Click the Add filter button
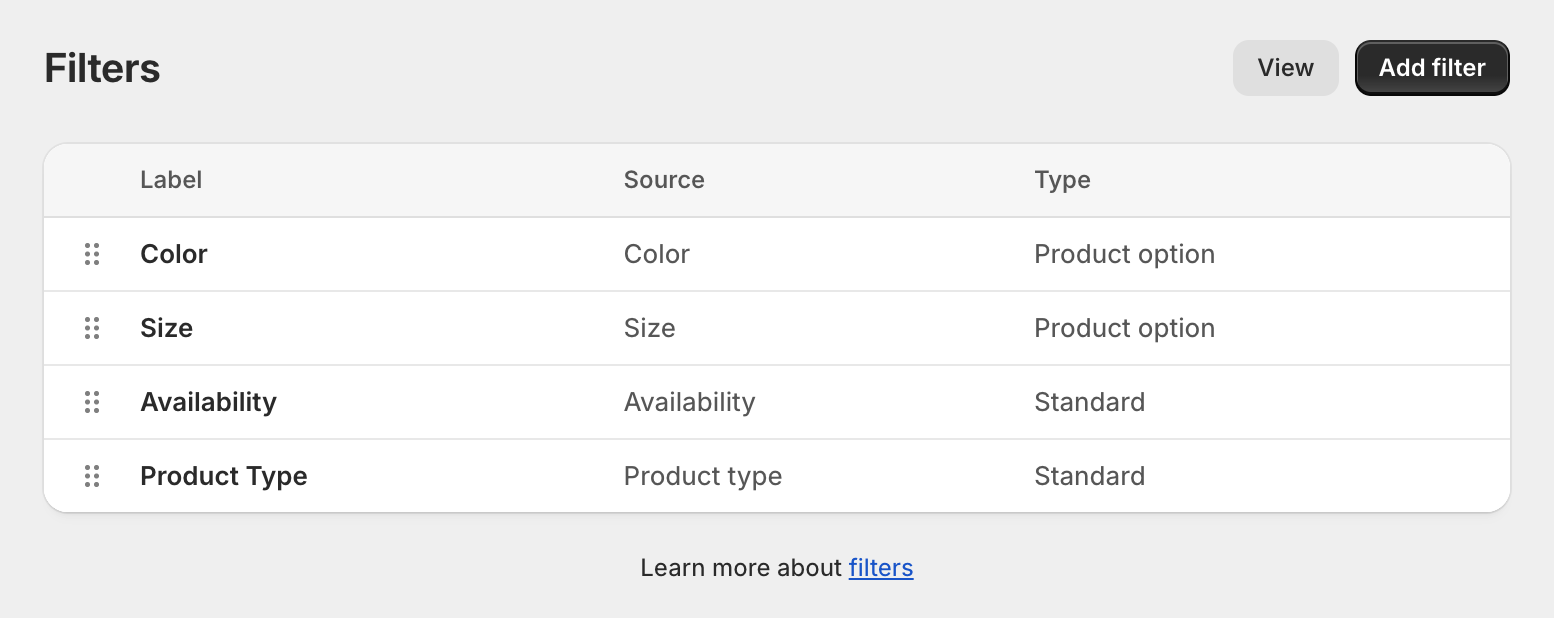Image resolution: width=1554 pixels, height=618 pixels. 1432,68
